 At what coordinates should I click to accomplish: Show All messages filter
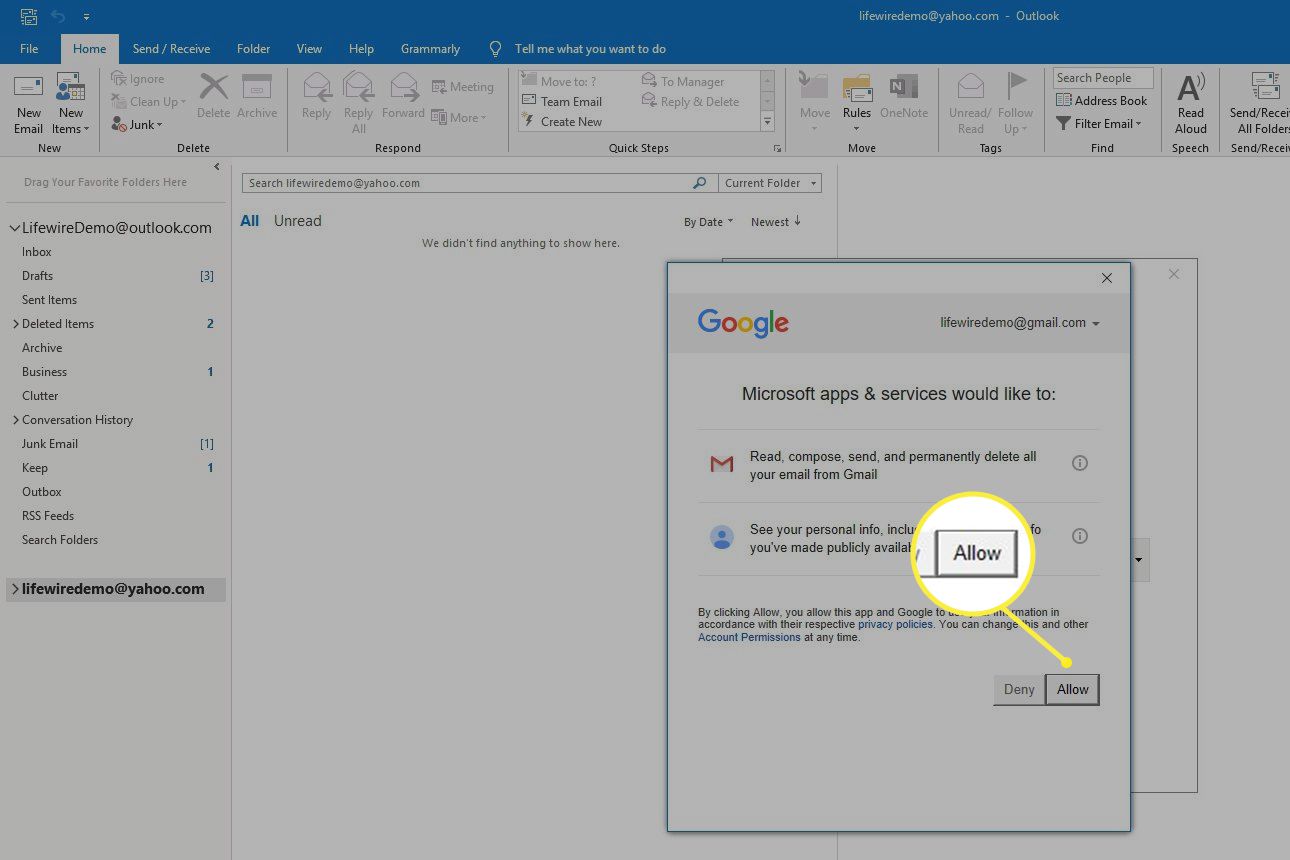250,221
